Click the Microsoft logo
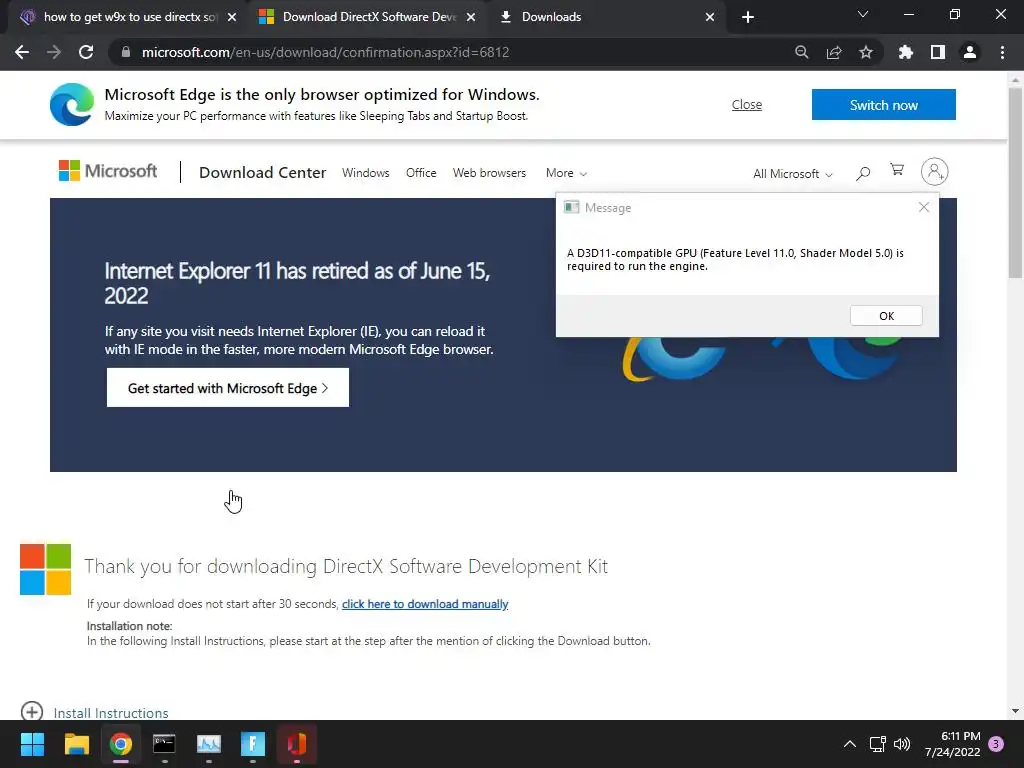This screenshot has width=1024, height=768. tap(108, 171)
